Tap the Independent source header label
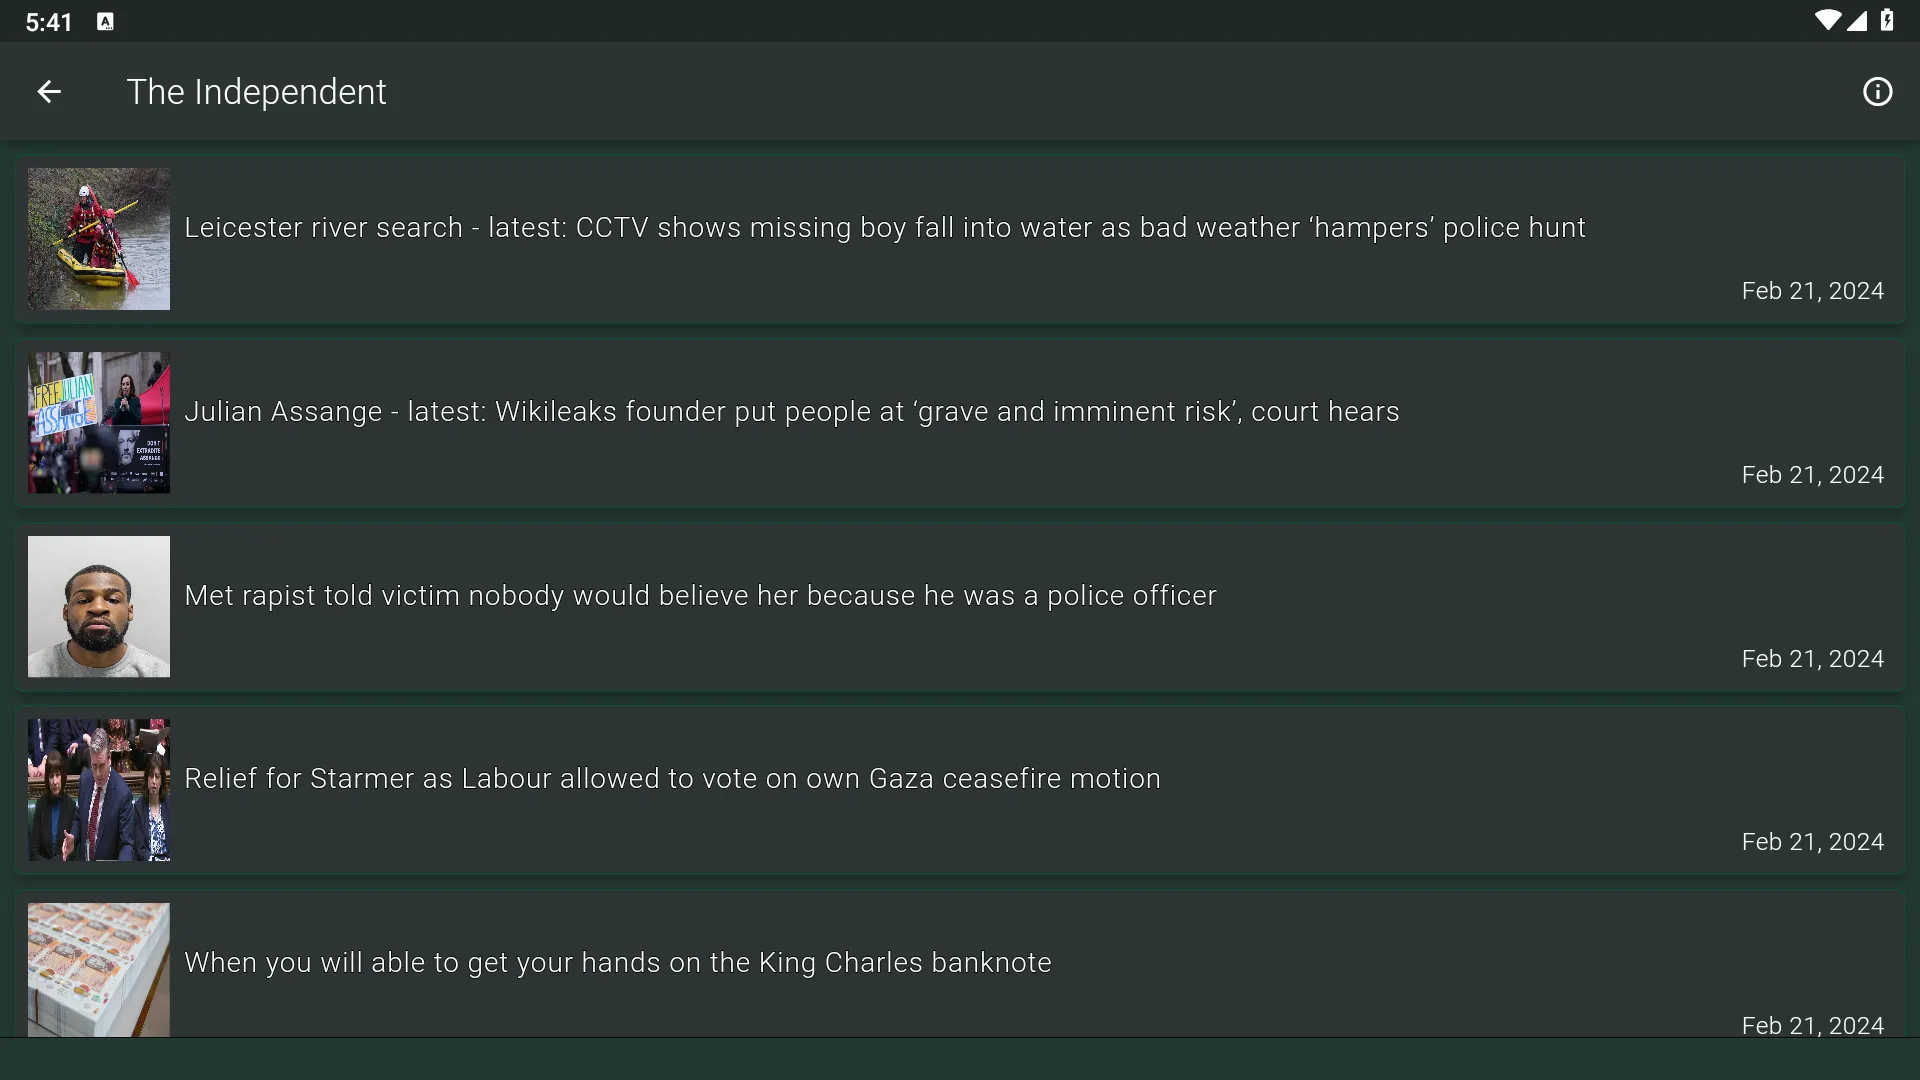Screen dimensions: 1920x1080 tap(256, 91)
